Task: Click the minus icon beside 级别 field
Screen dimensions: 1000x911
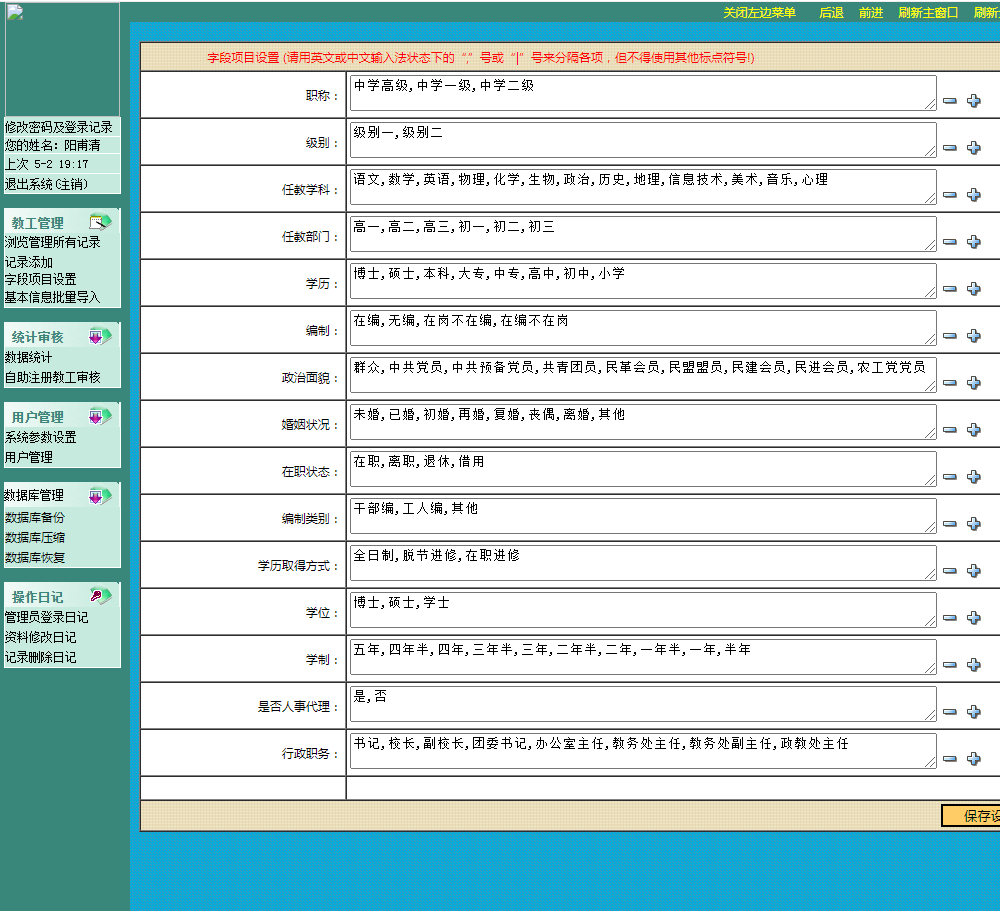Action: point(950,148)
